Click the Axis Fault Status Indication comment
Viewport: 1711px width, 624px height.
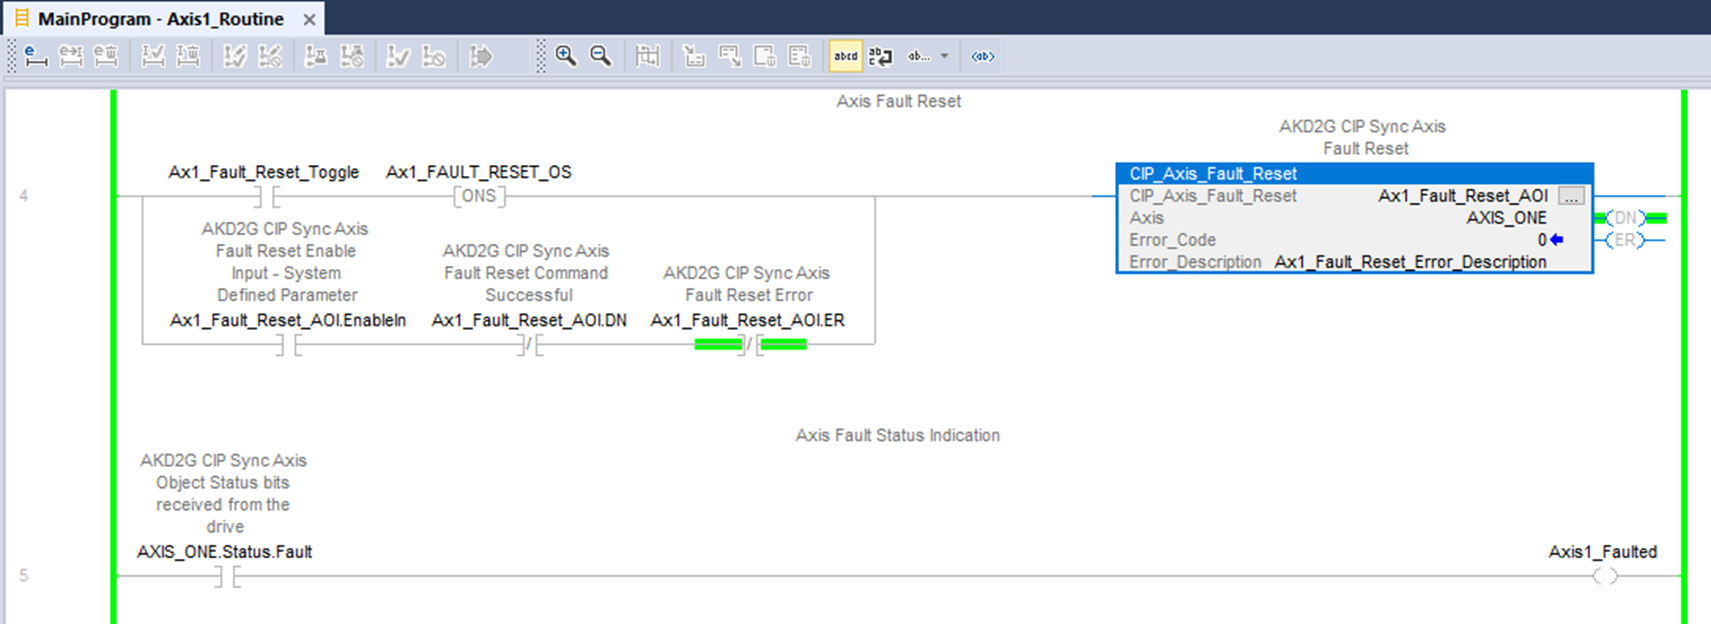click(898, 435)
